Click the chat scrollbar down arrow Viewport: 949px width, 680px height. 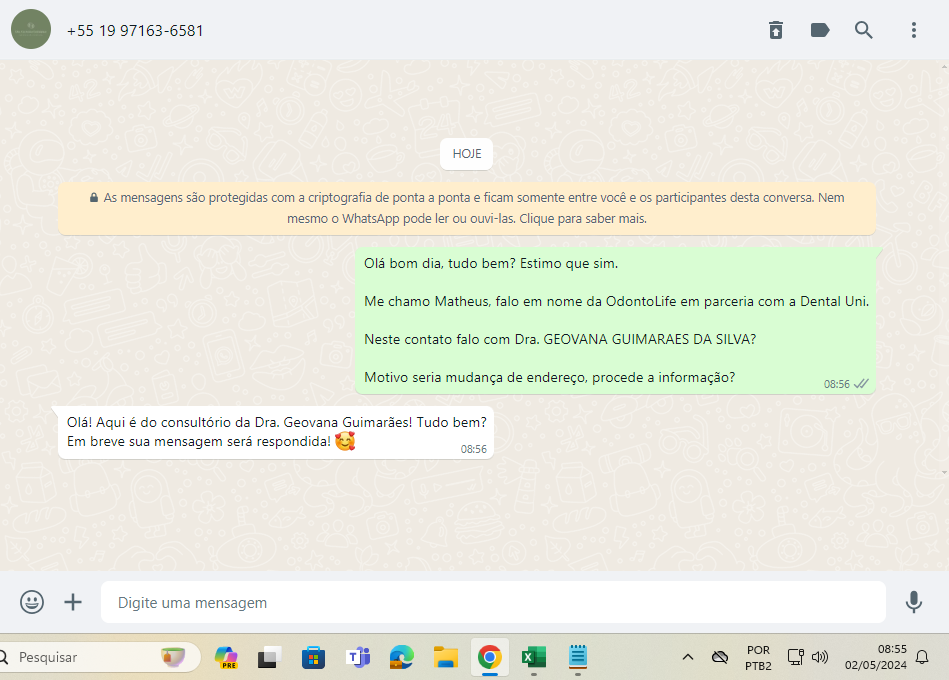point(944,472)
